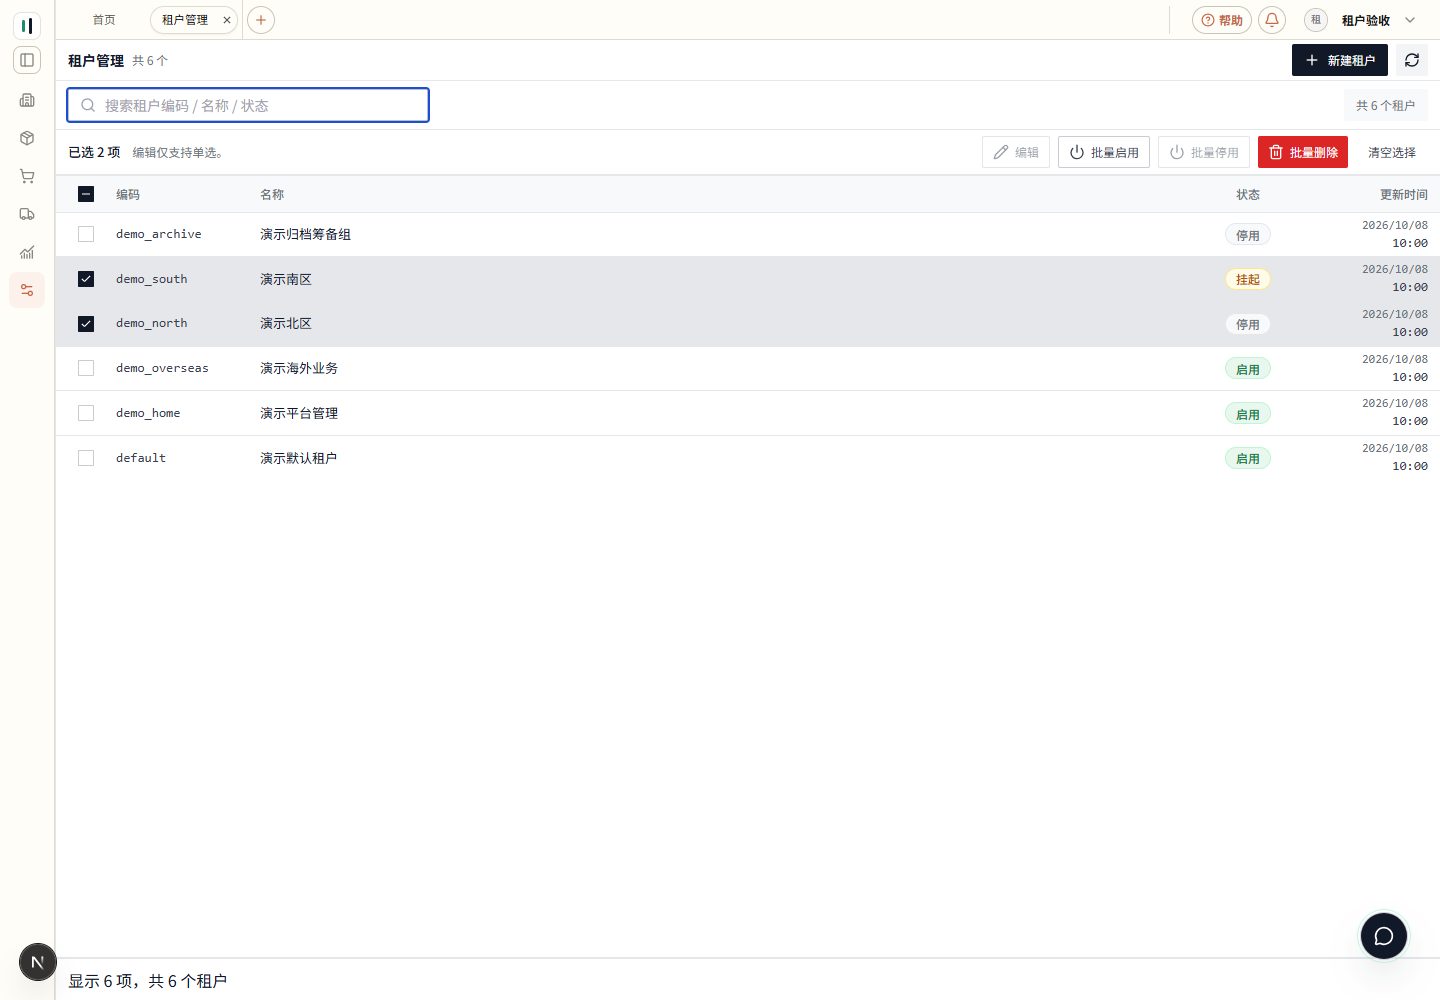1440x1000 pixels.
Task: Open the notification bell
Action: 1272,20
